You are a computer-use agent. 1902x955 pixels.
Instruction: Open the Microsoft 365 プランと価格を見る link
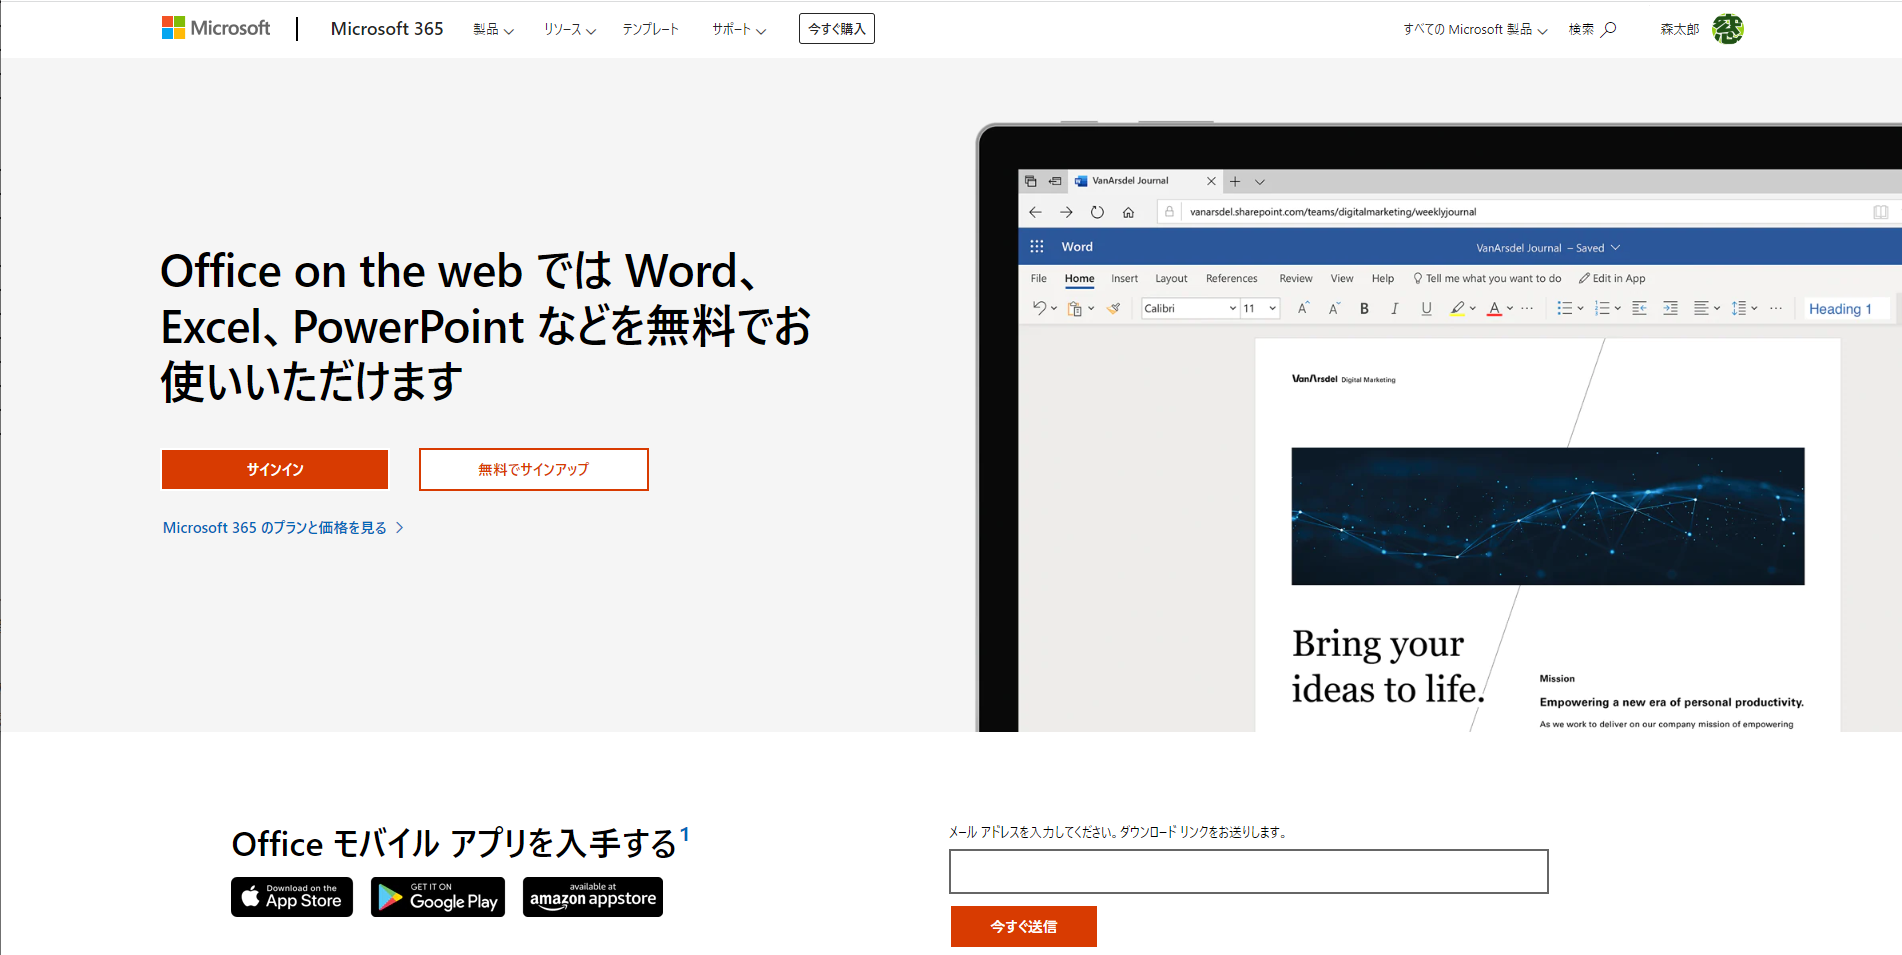[x=276, y=527]
